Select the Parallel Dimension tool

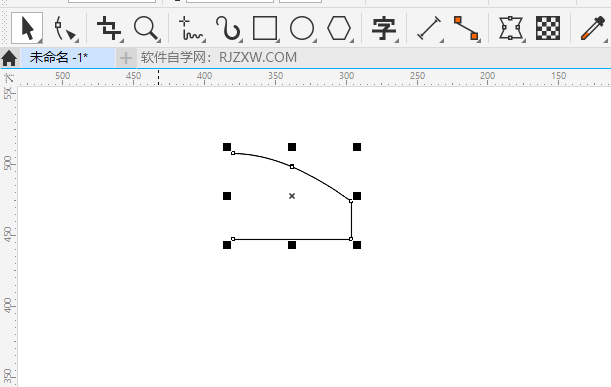[x=429, y=28]
